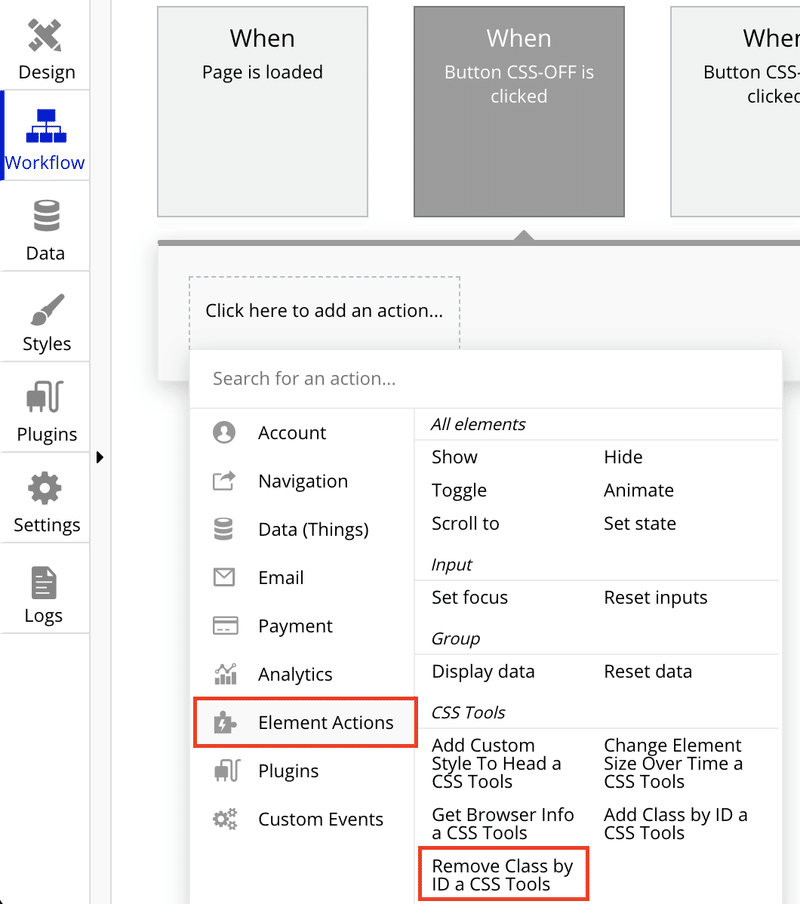This screenshot has width=800, height=904.
Task: Choose the Analytics action category
Action: [x=295, y=674]
